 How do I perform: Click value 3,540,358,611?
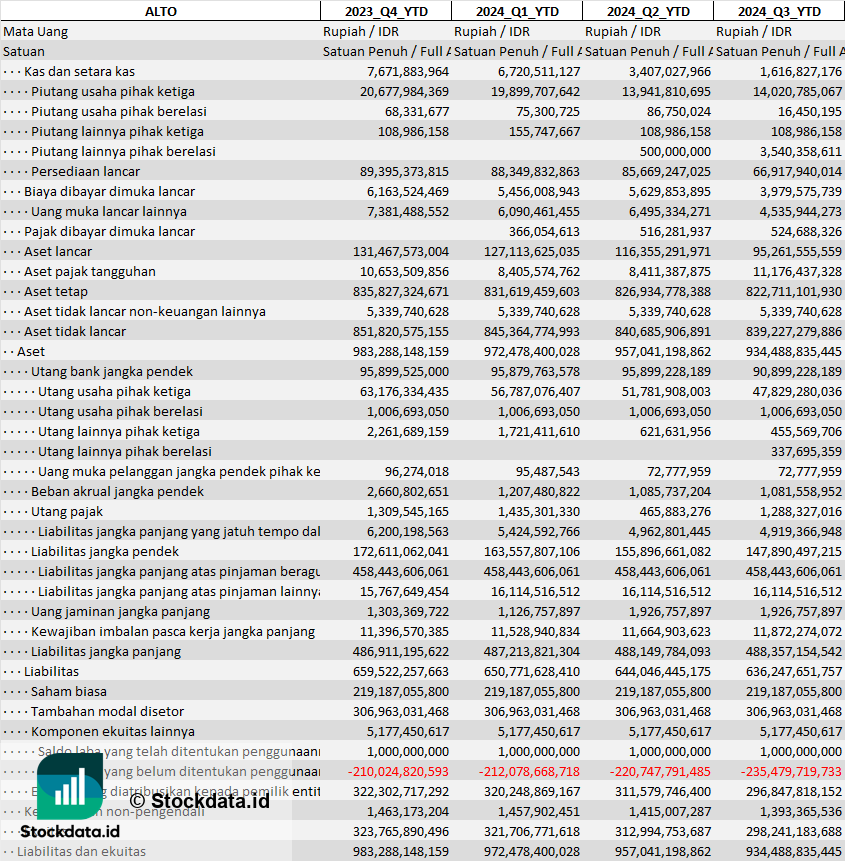click(x=801, y=152)
